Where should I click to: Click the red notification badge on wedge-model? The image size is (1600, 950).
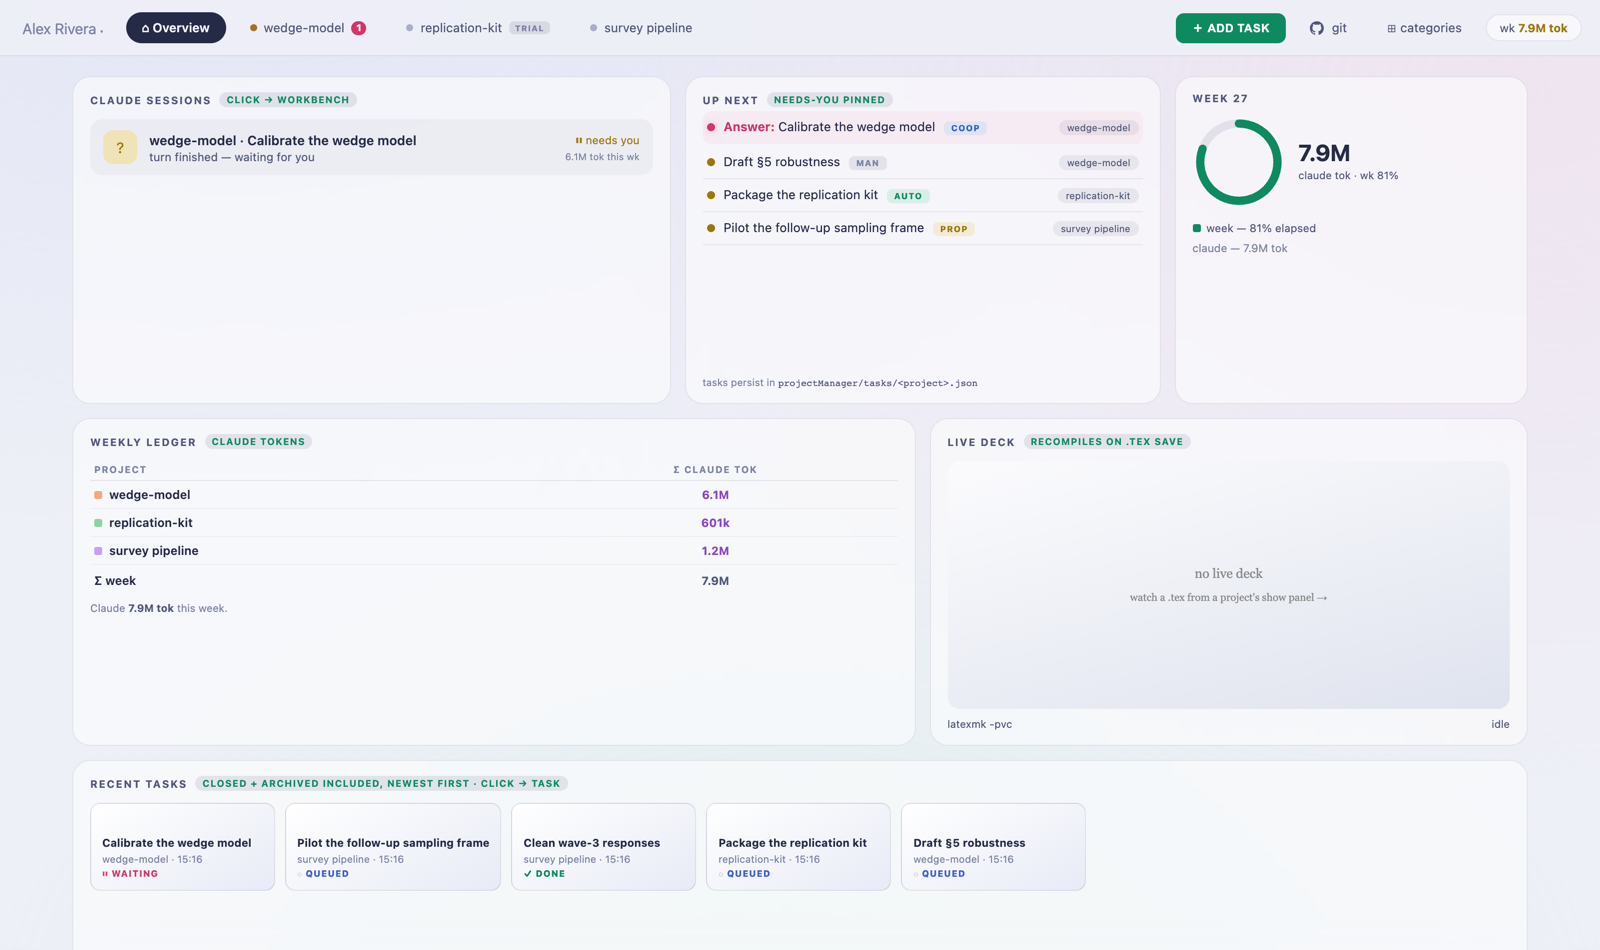click(358, 28)
